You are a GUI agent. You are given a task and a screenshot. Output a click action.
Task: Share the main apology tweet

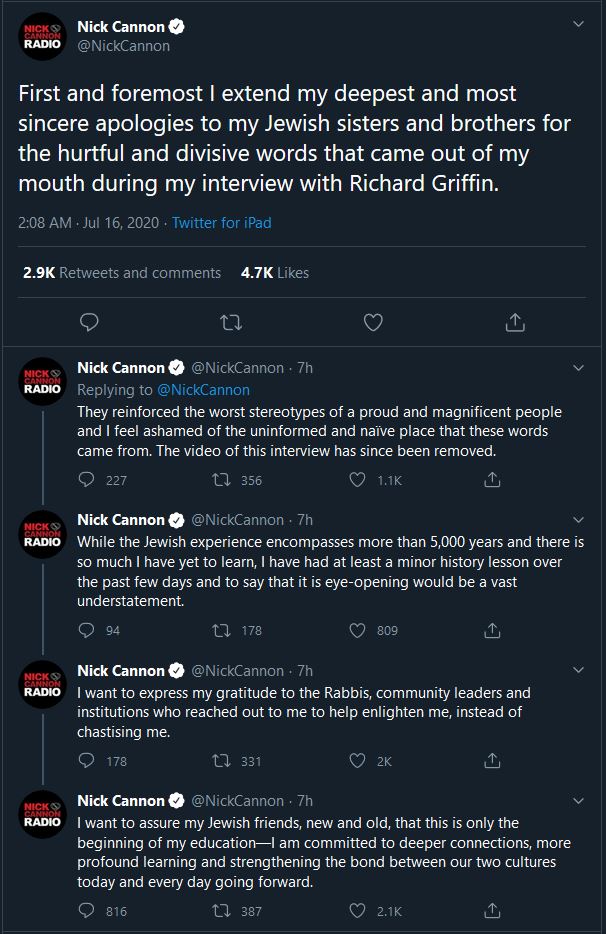point(515,322)
